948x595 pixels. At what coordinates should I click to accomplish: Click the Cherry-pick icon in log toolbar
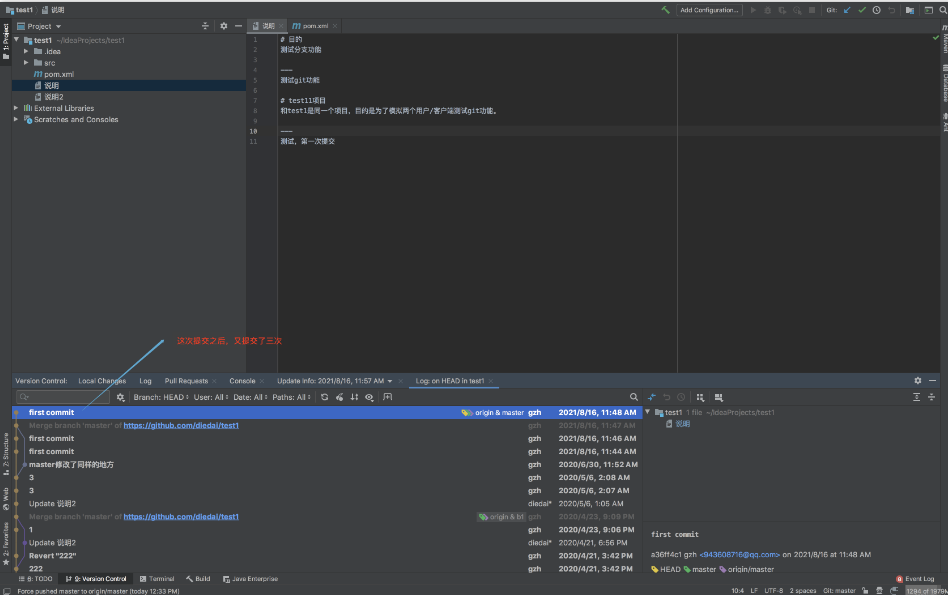[340, 397]
